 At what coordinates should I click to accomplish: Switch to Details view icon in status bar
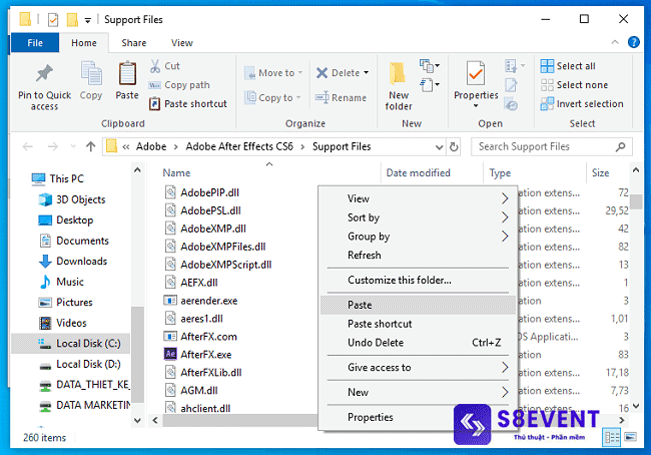click(x=612, y=437)
